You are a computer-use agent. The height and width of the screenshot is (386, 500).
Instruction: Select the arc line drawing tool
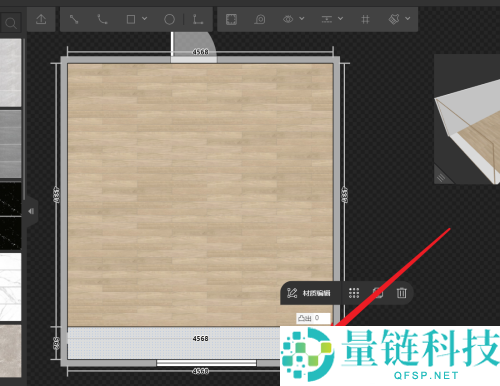[102, 19]
